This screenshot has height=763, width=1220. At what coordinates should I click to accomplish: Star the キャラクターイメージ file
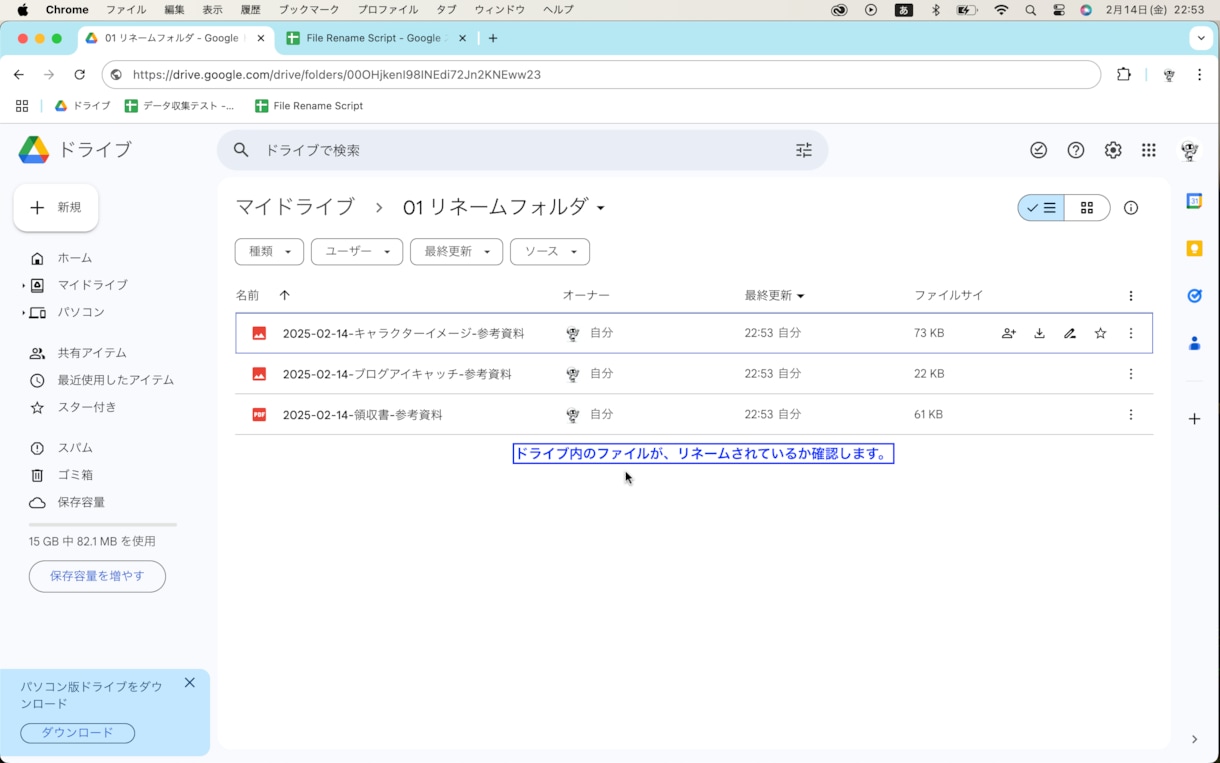[x=1100, y=333]
